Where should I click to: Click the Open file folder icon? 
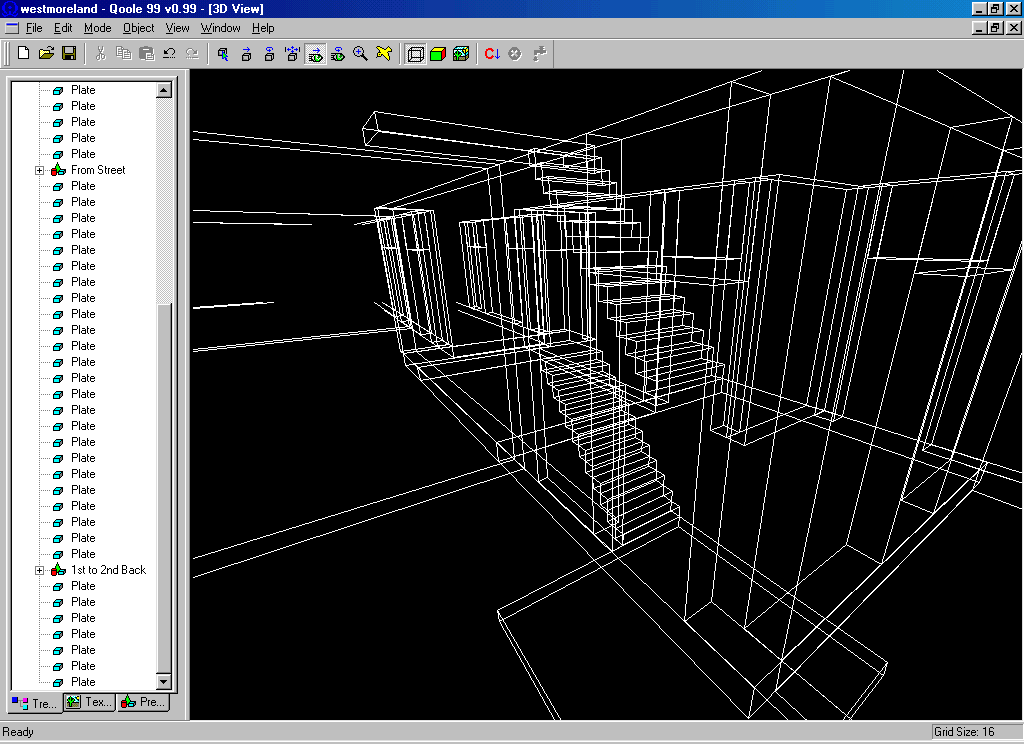(x=46, y=53)
